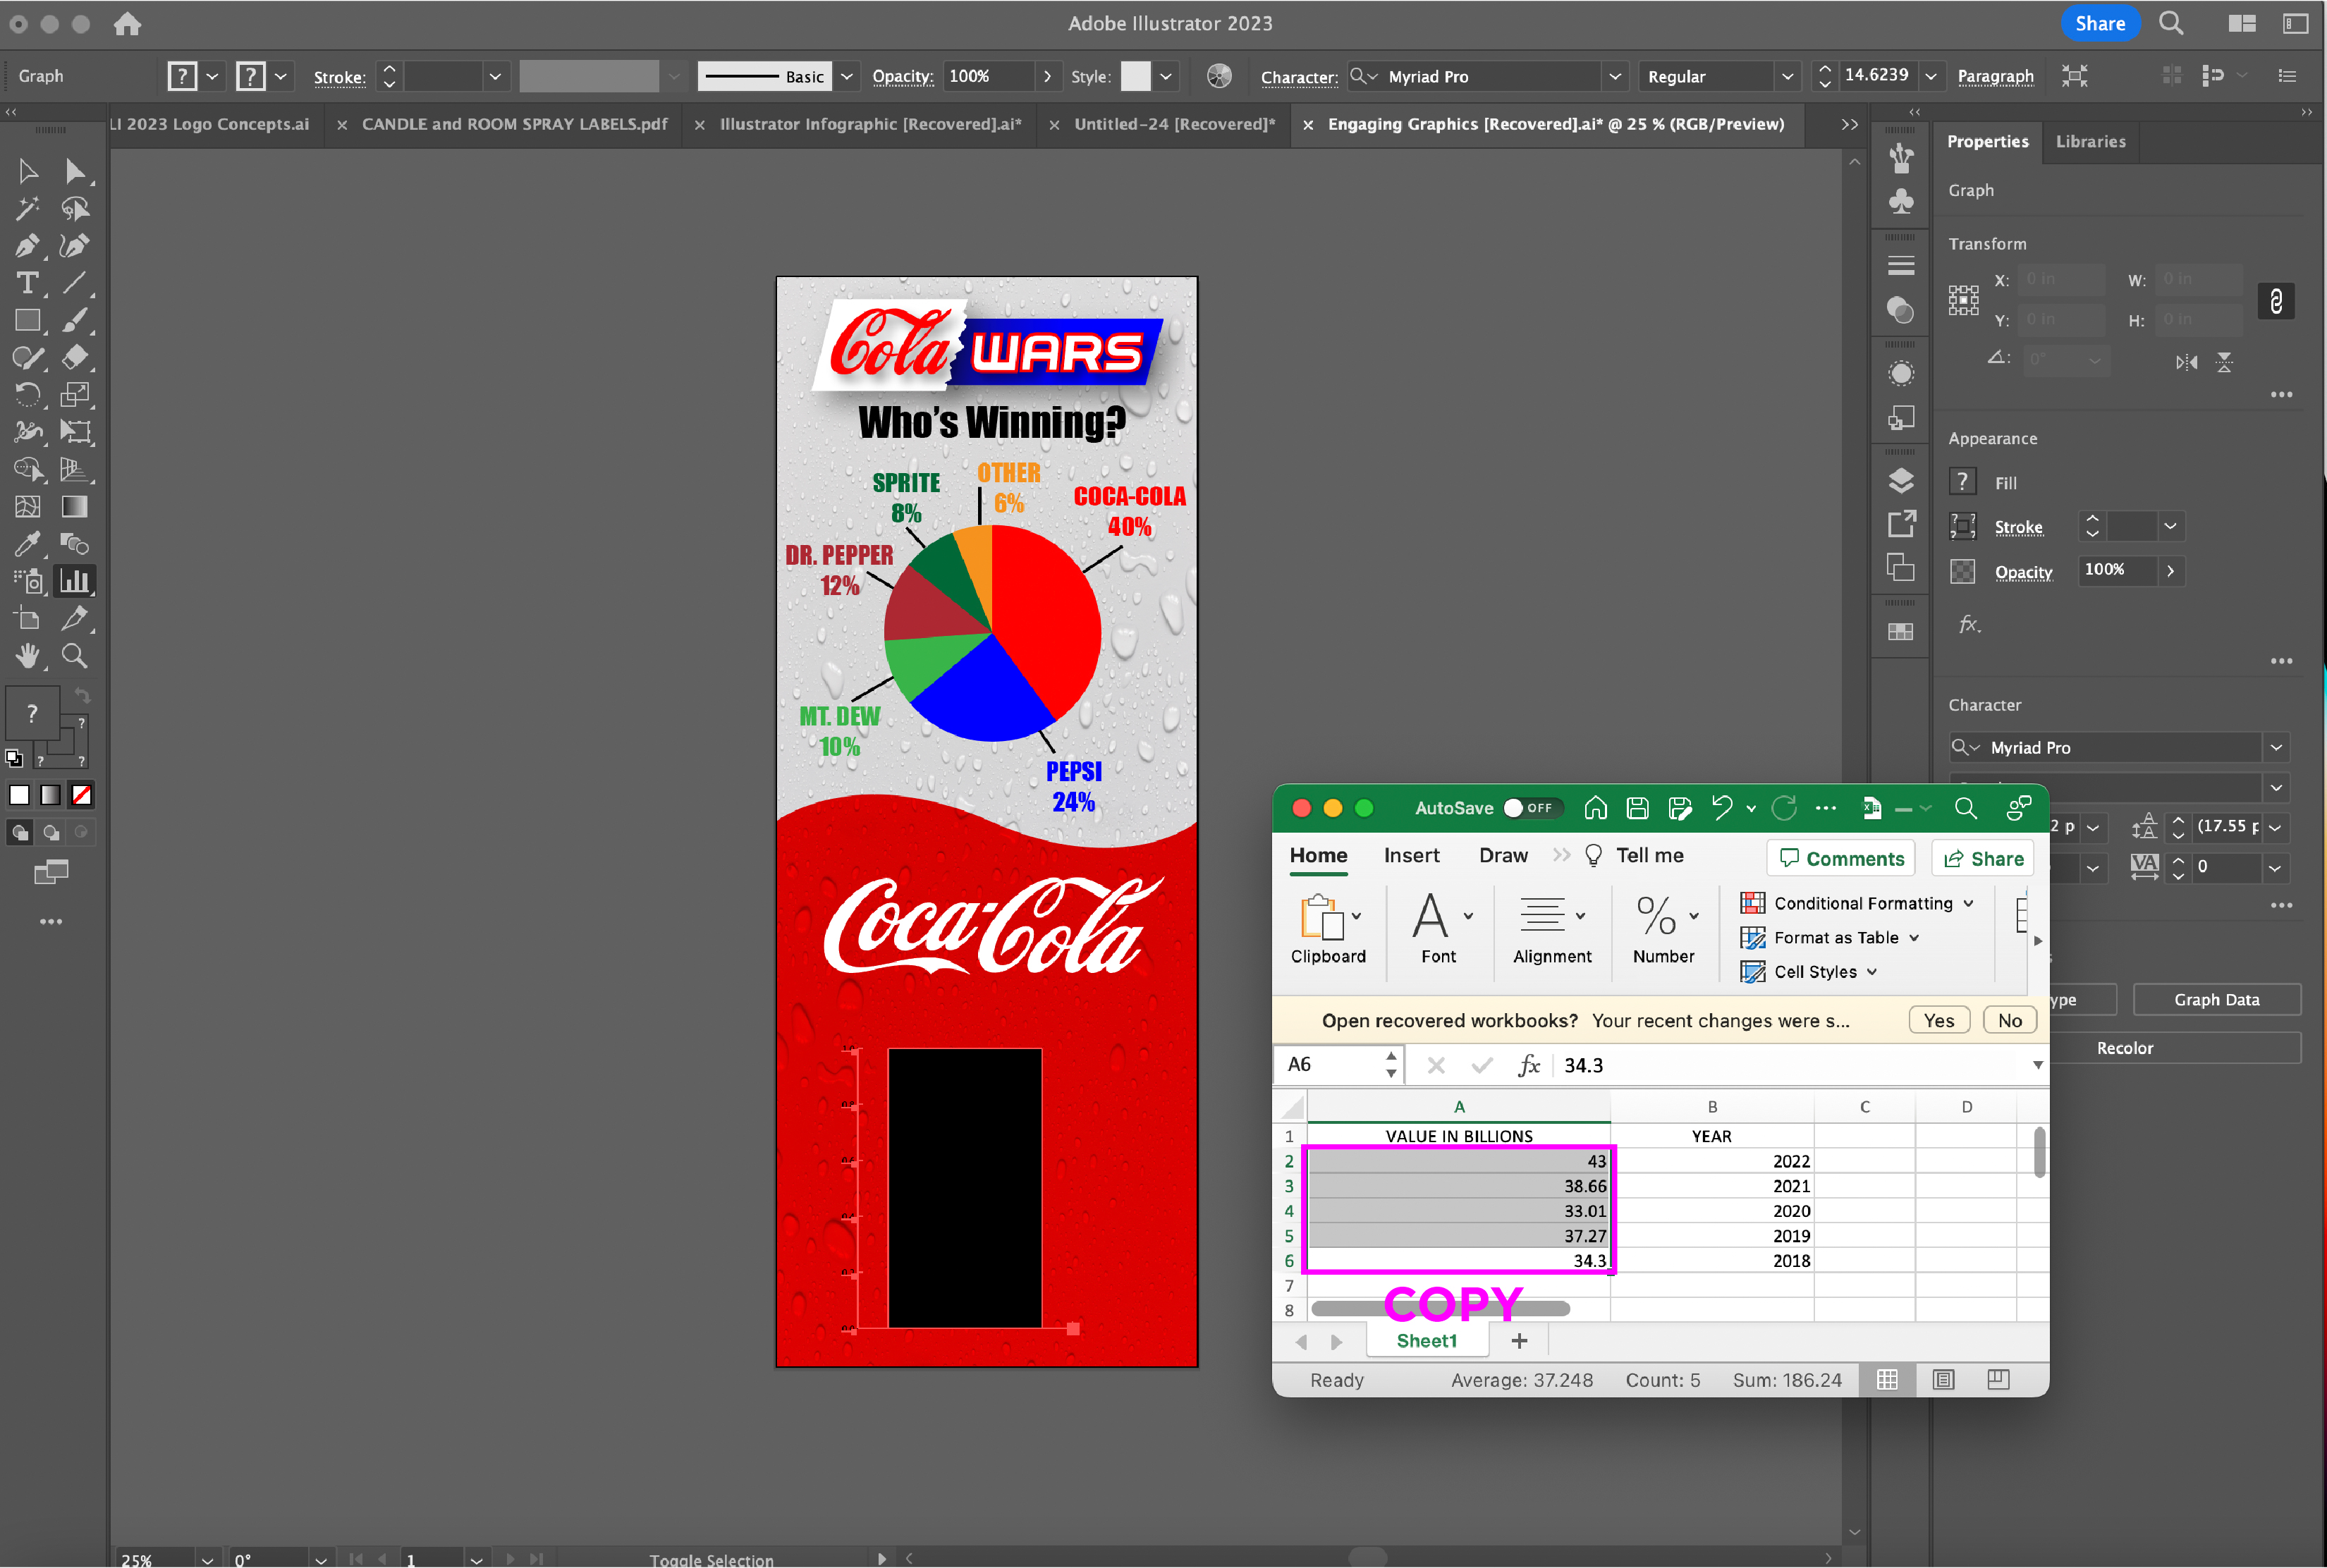
Task: Select the Eyedropper tool
Action: [27, 544]
